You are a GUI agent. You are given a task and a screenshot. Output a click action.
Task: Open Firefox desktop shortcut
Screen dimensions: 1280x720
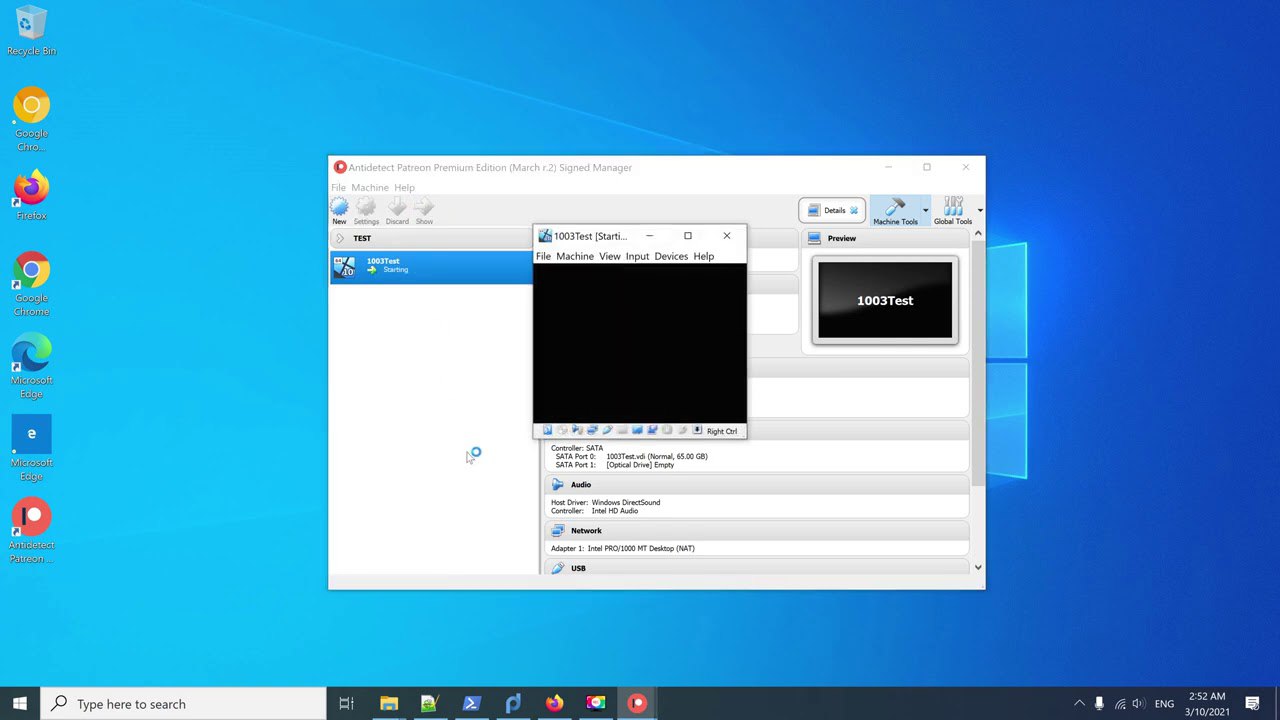(31, 195)
